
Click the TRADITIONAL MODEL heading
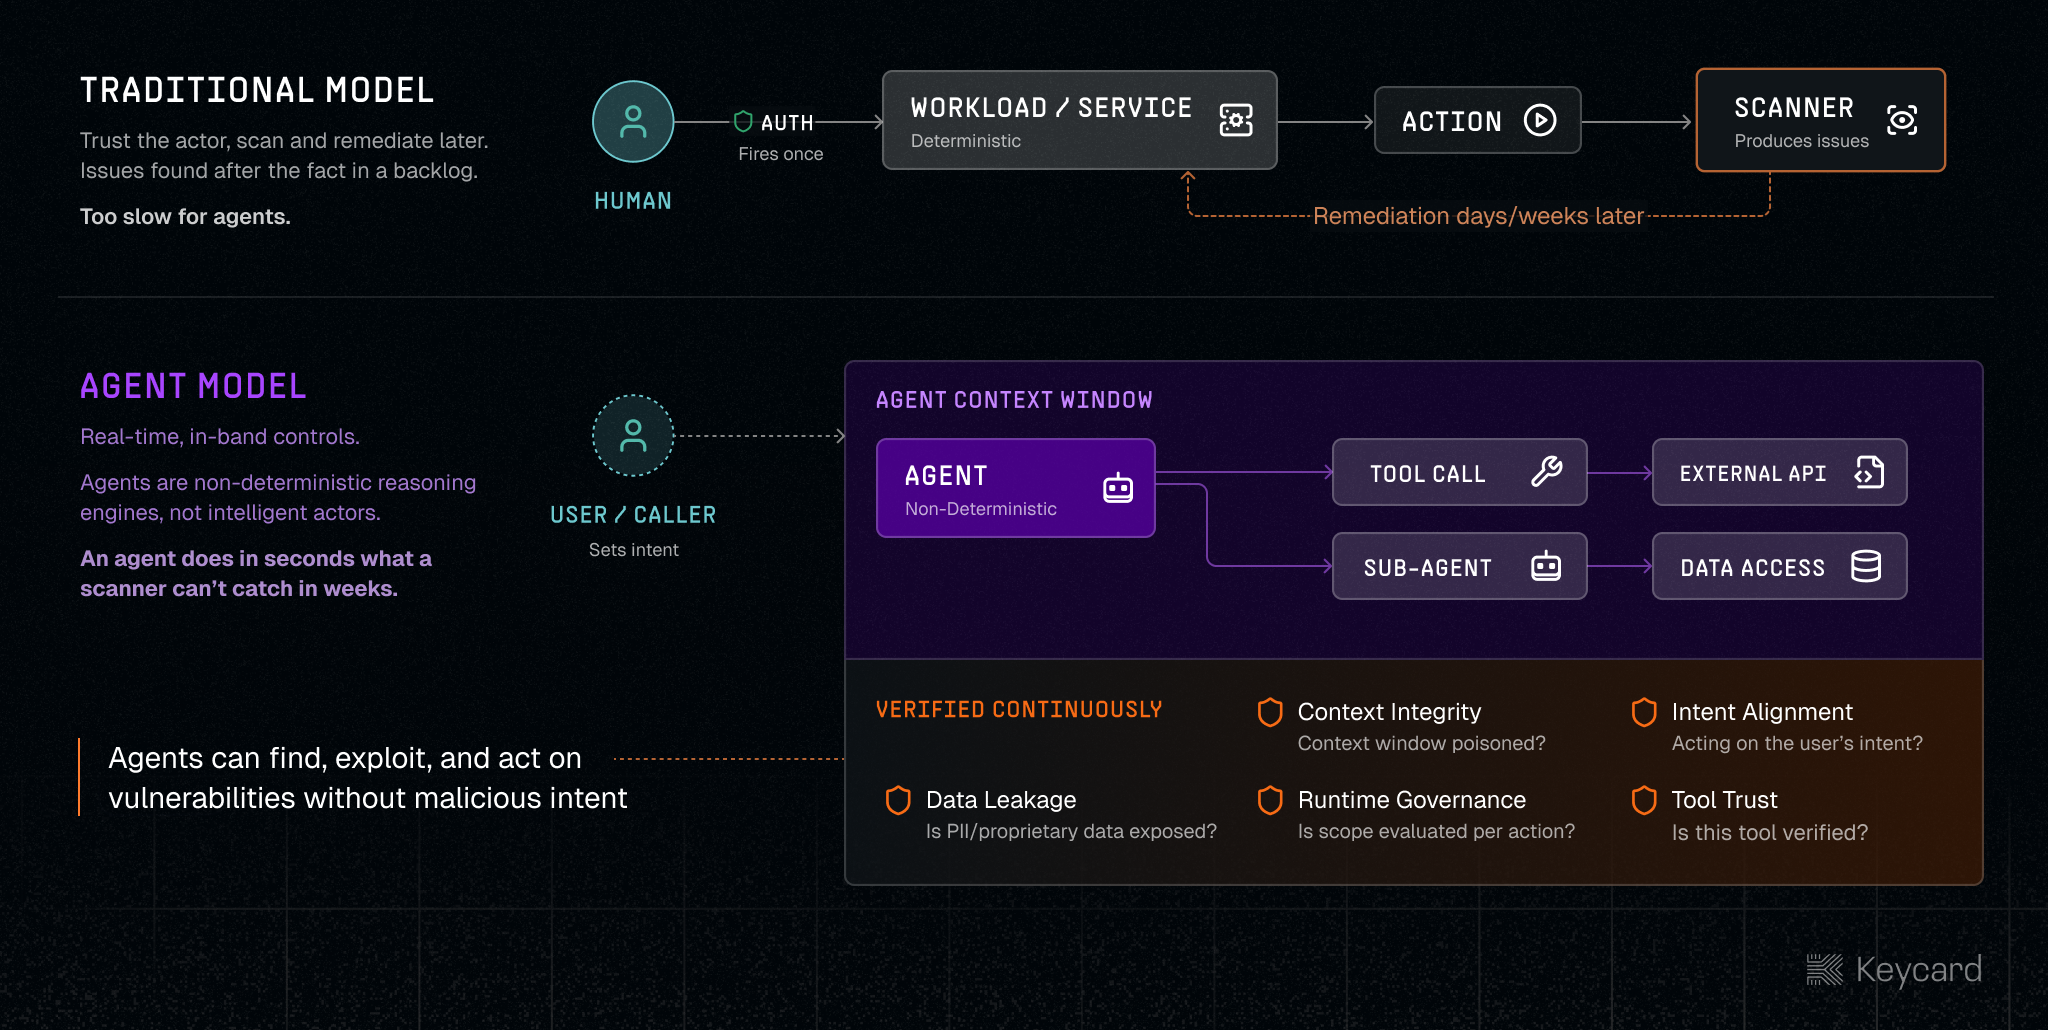click(257, 90)
